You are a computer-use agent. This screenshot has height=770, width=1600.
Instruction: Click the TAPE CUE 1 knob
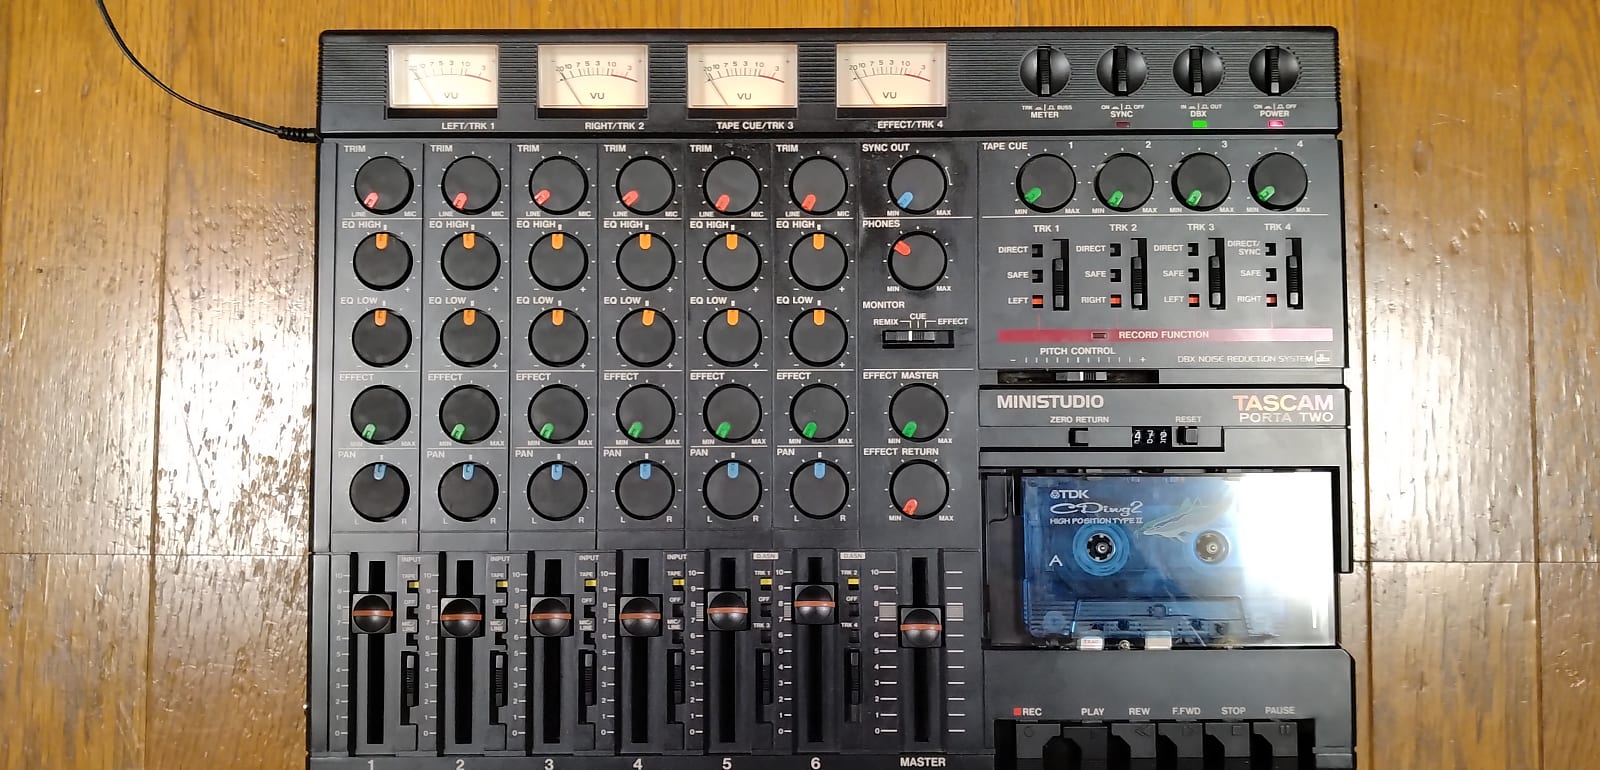pos(1046,181)
